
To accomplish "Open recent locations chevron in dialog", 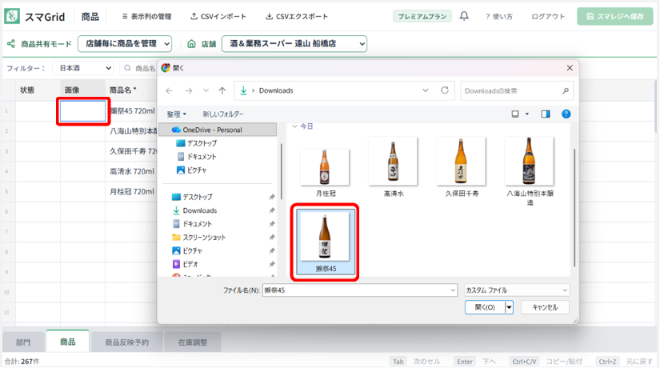I will tap(206, 91).
